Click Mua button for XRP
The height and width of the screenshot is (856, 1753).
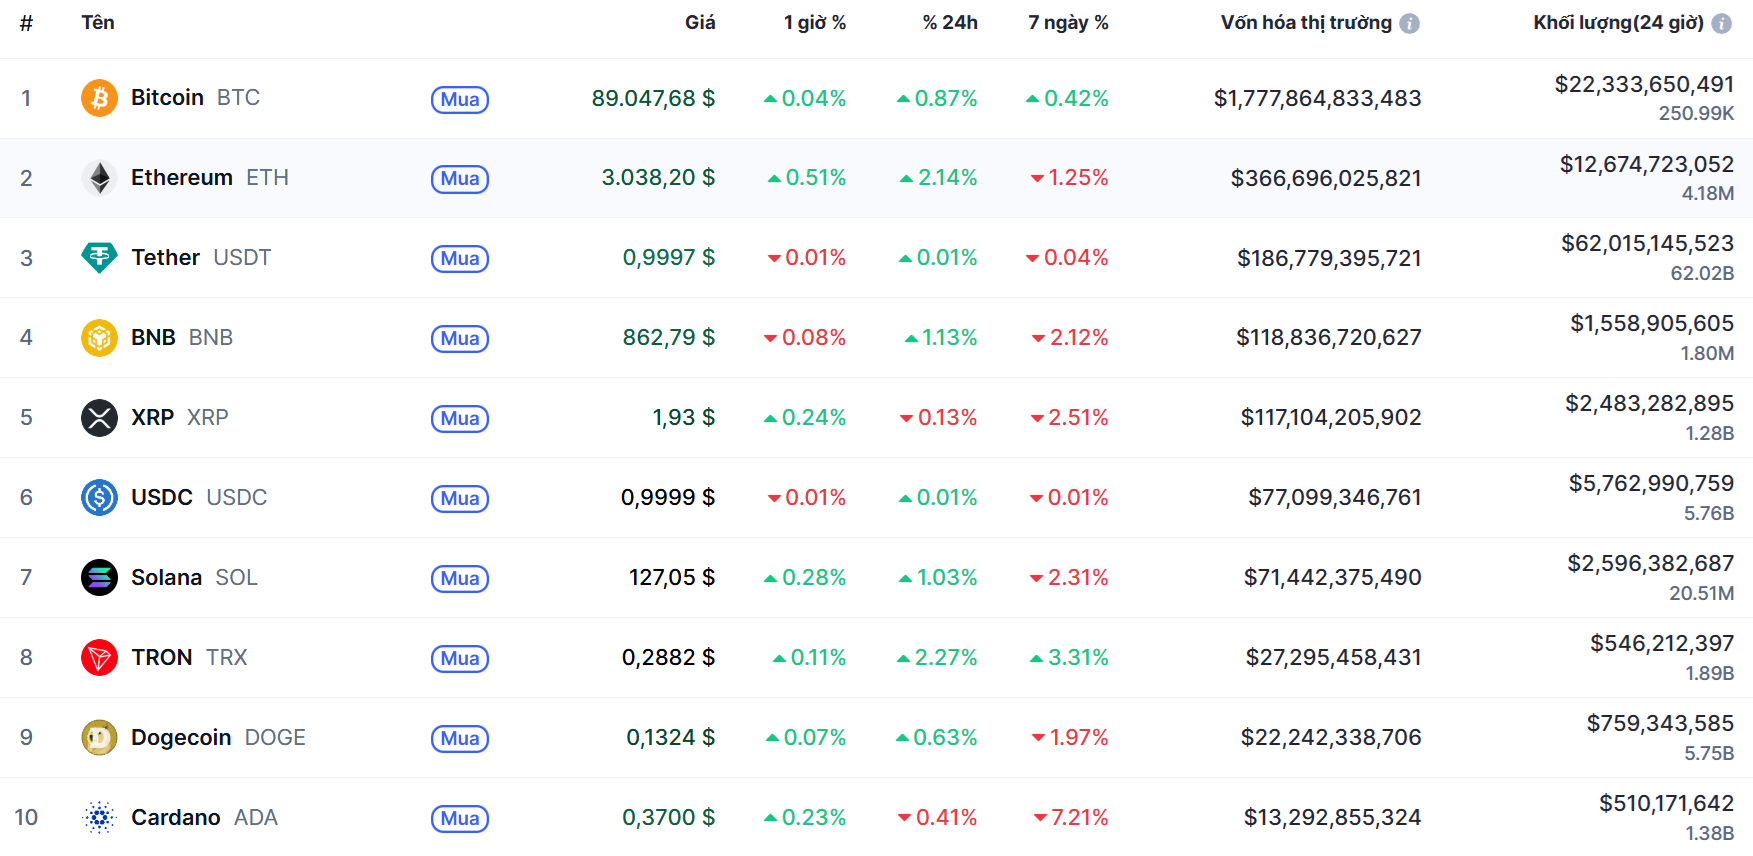tap(460, 419)
